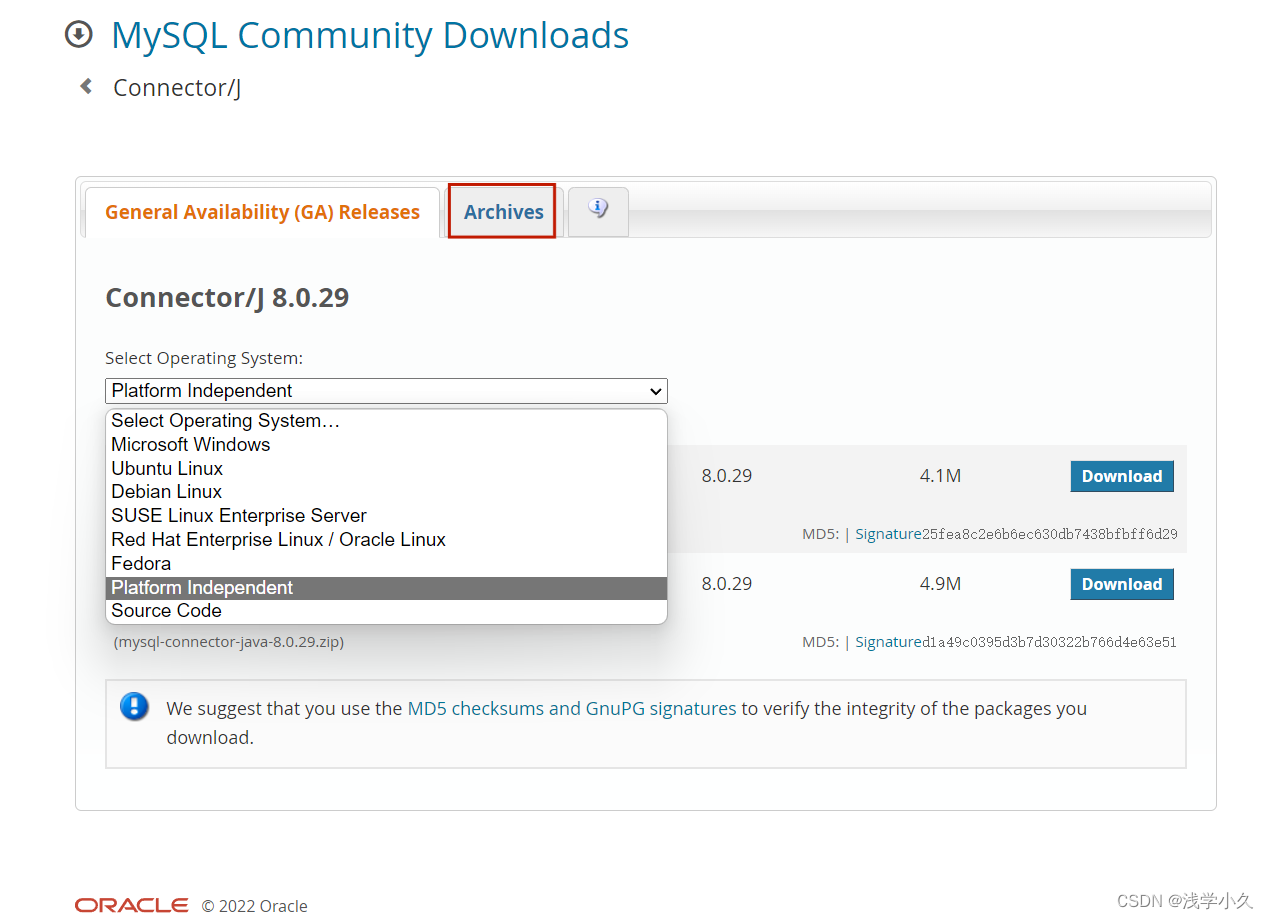Click the 4.9M file size text
The width and height of the screenshot is (1269, 919).
pyautogui.click(x=940, y=584)
